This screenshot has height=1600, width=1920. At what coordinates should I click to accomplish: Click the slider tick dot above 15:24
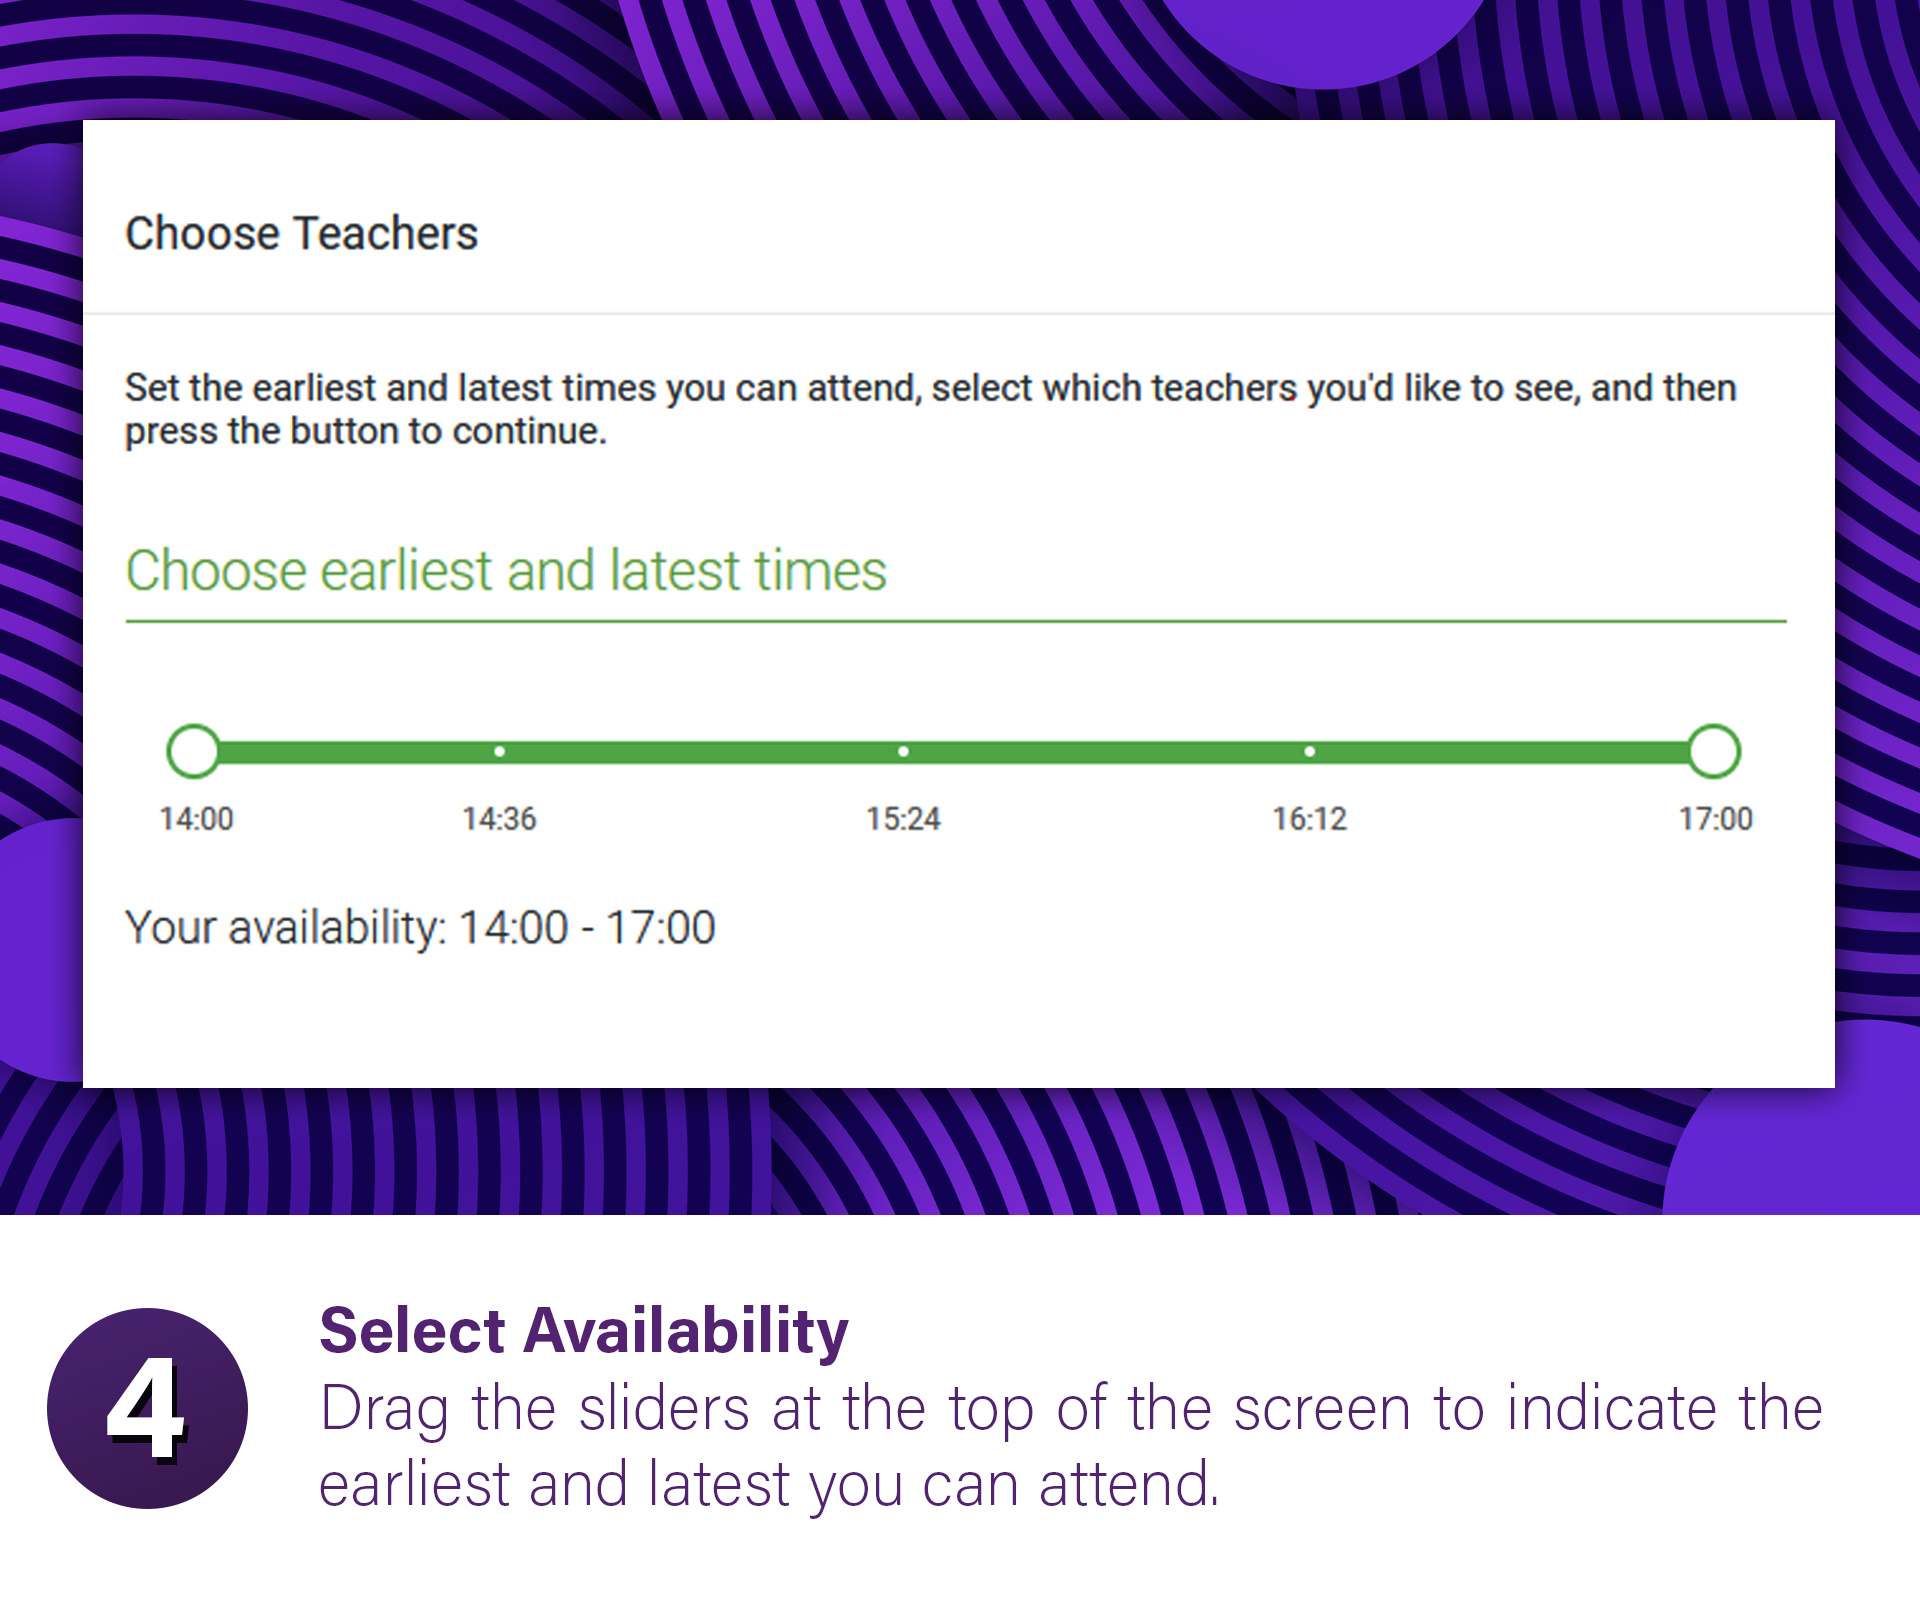[x=903, y=751]
